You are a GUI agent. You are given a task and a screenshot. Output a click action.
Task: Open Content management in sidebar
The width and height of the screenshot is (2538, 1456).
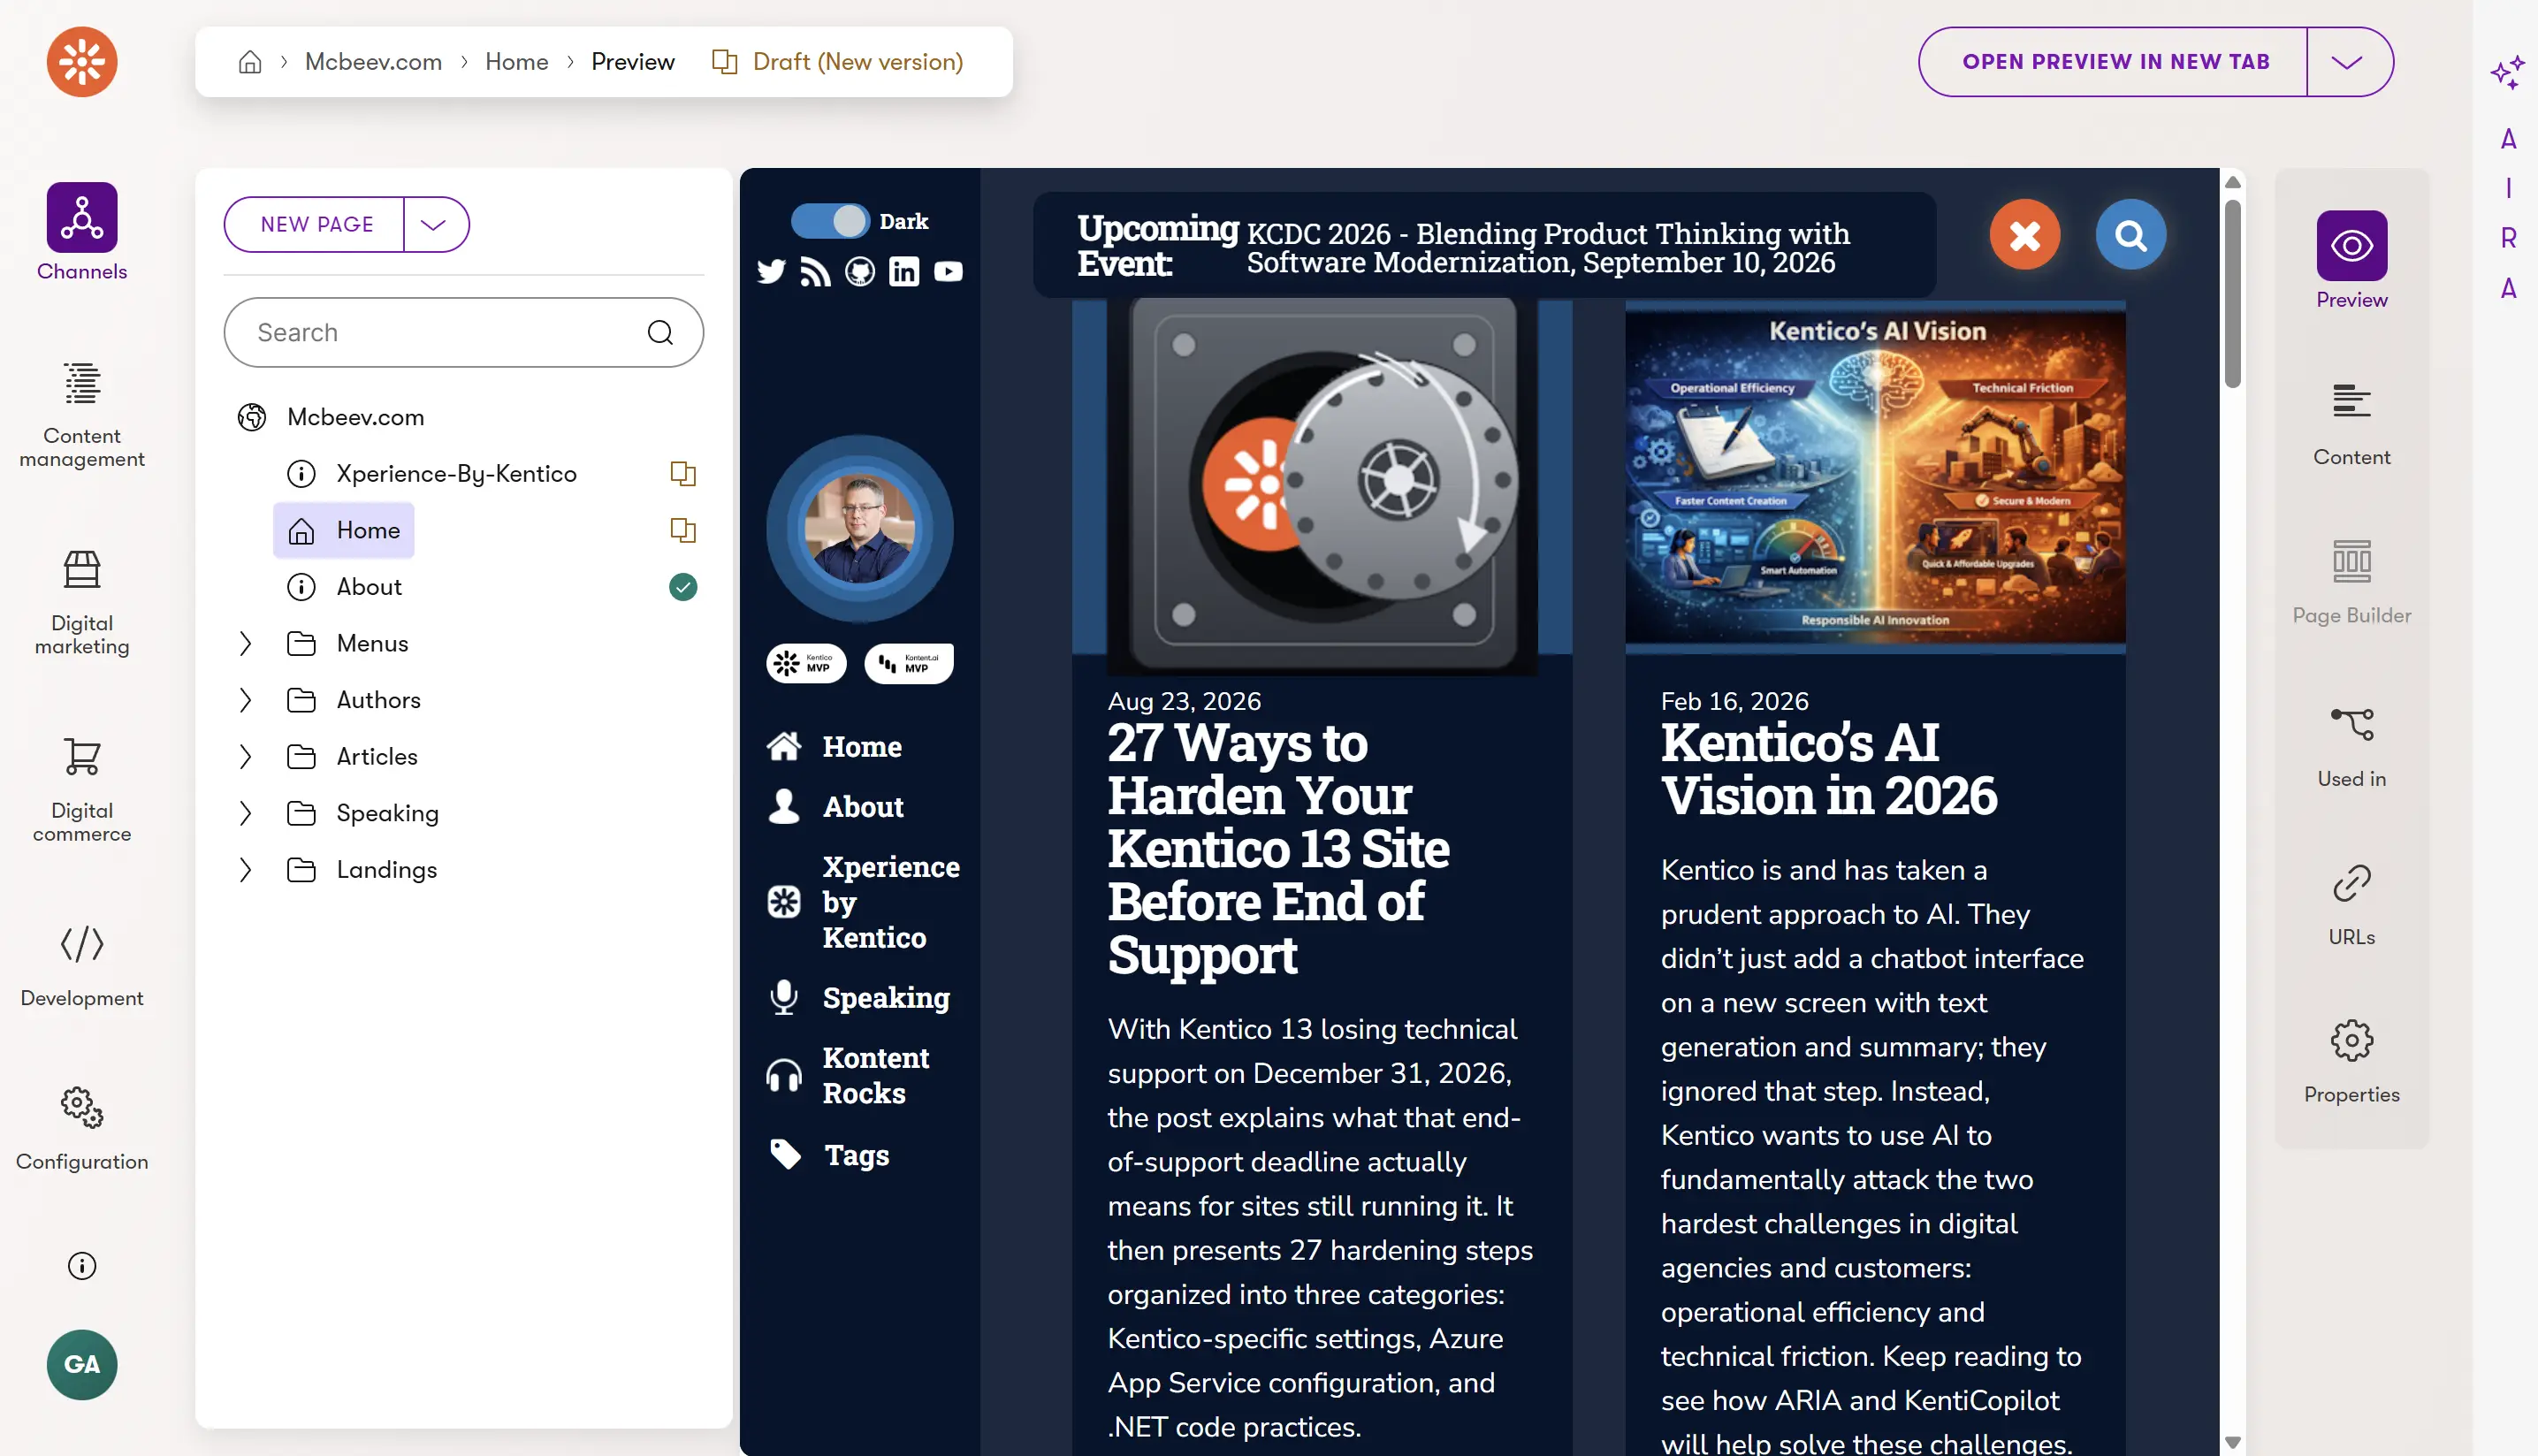point(82,415)
